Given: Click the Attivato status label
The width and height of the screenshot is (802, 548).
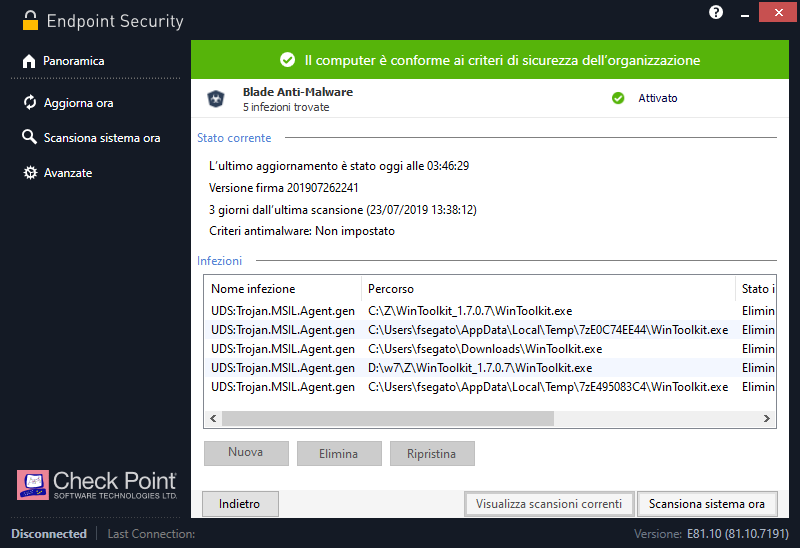Looking at the screenshot, I should tap(658, 98).
